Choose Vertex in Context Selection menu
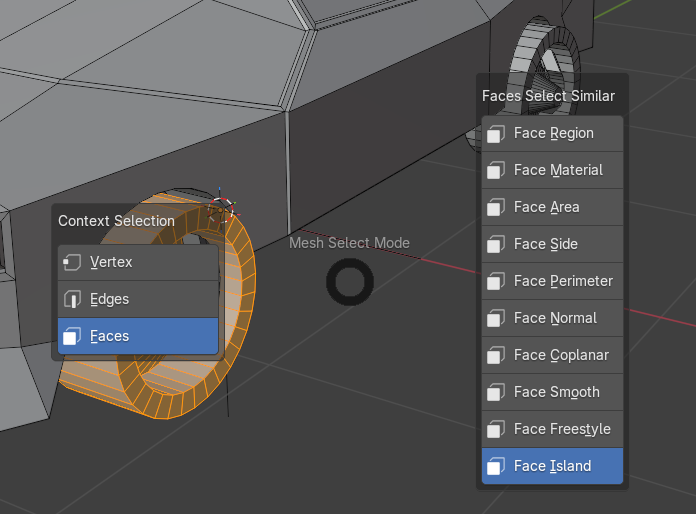The image size is (696, 514). pyautogui.click(x=138, y=262)
